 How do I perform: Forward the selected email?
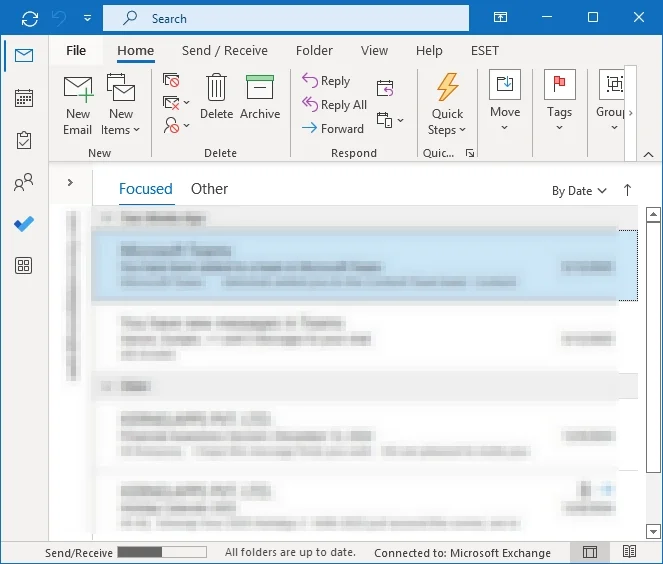[333, 129]
